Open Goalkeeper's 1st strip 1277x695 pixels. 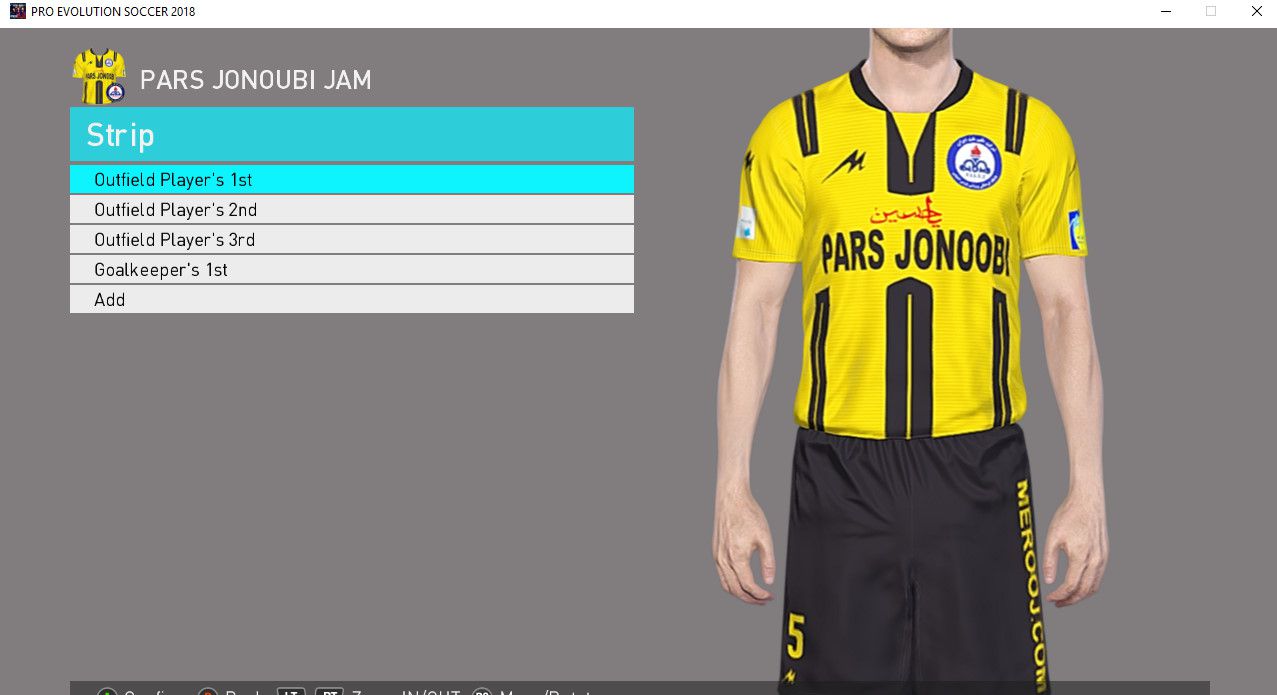[351, 270]
